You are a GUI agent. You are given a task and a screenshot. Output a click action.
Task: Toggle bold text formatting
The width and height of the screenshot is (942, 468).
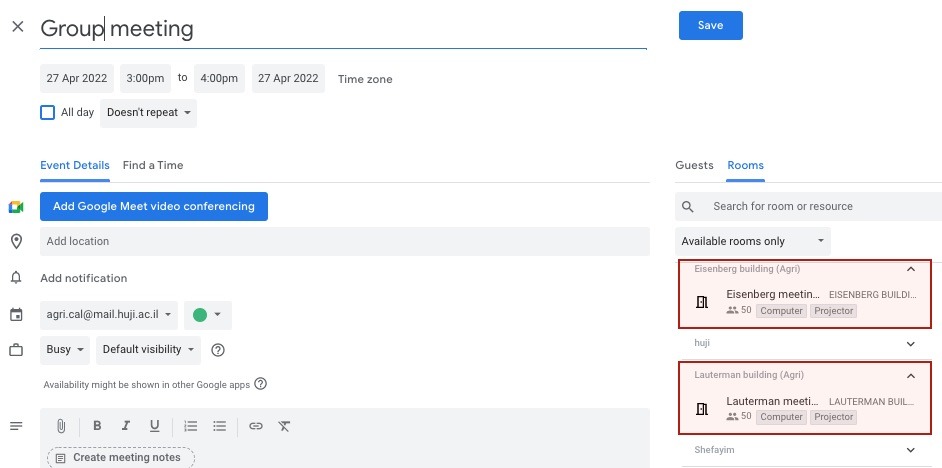click(97, 426)
